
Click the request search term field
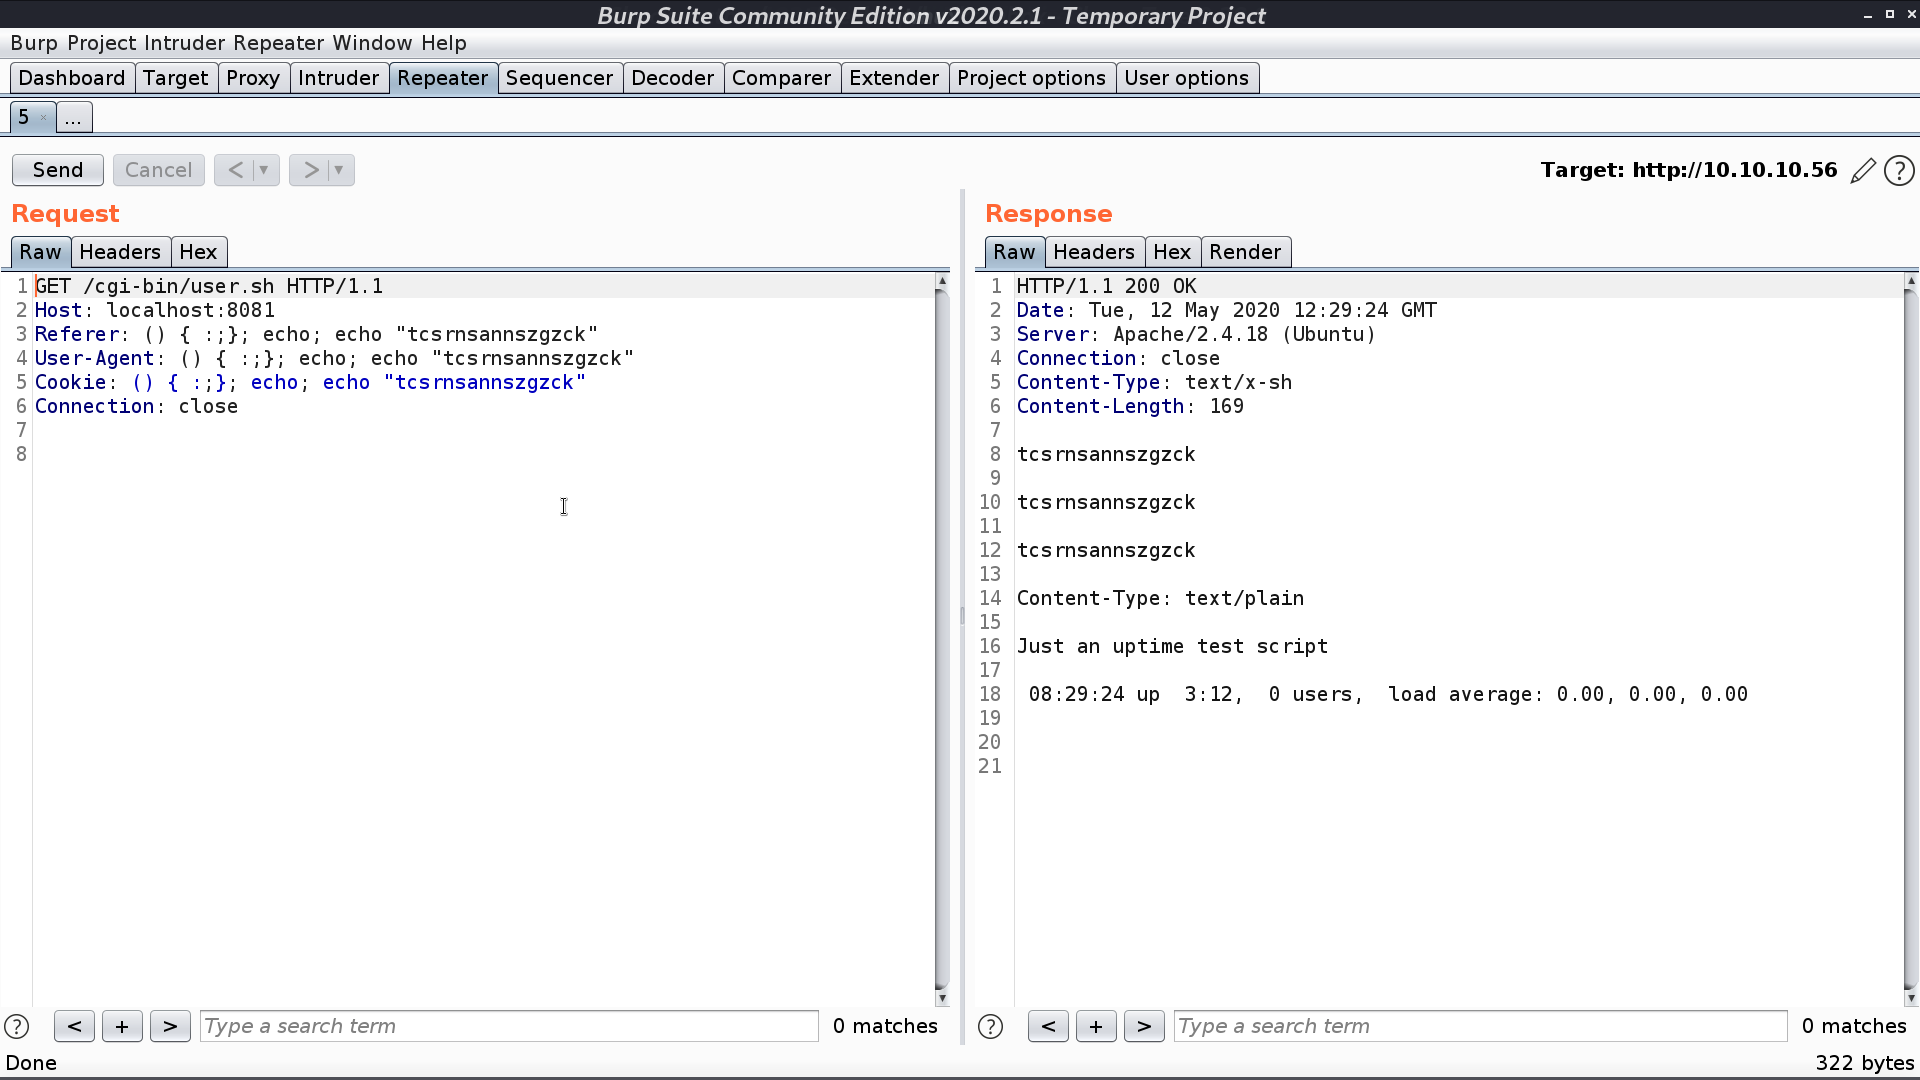pos(509,1026)
